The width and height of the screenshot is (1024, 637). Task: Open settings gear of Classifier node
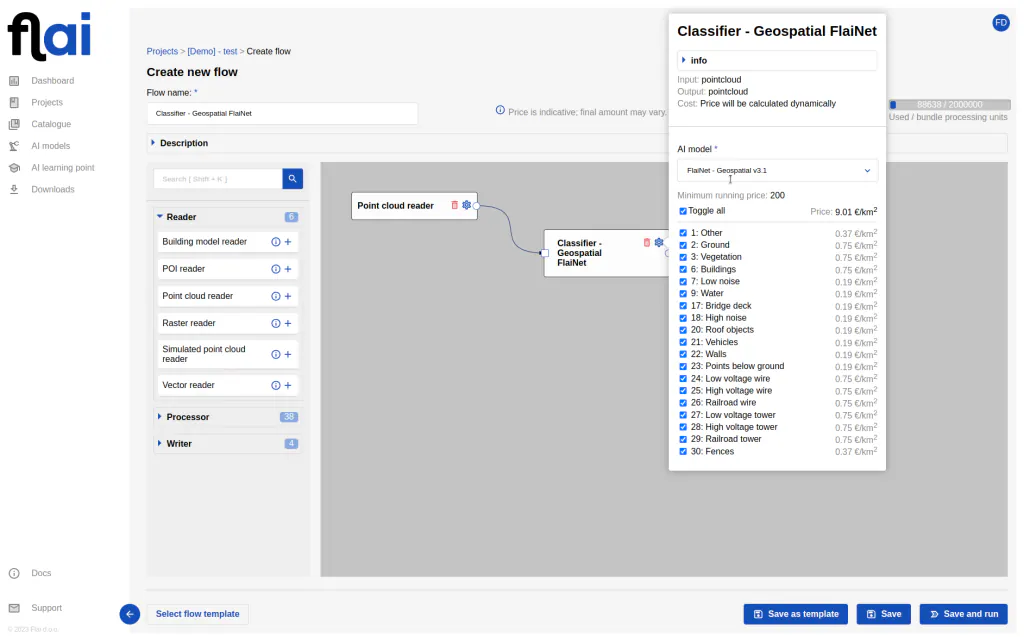click(x=659, y=242)
